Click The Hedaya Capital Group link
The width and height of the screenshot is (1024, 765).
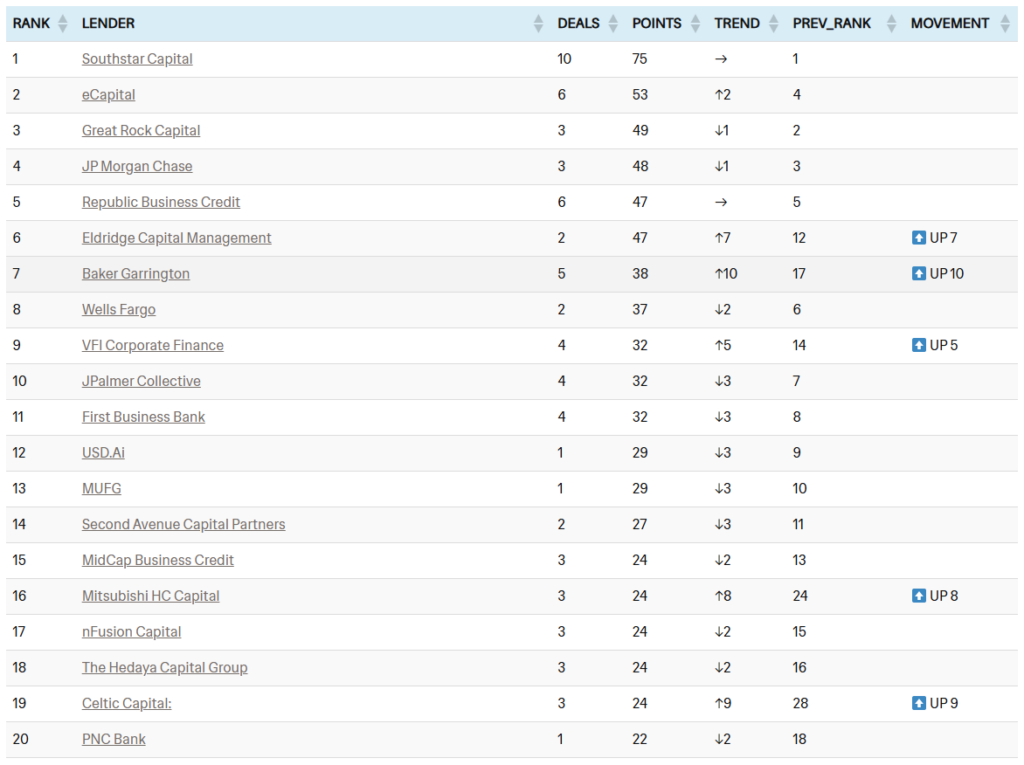tap(165, 668)
